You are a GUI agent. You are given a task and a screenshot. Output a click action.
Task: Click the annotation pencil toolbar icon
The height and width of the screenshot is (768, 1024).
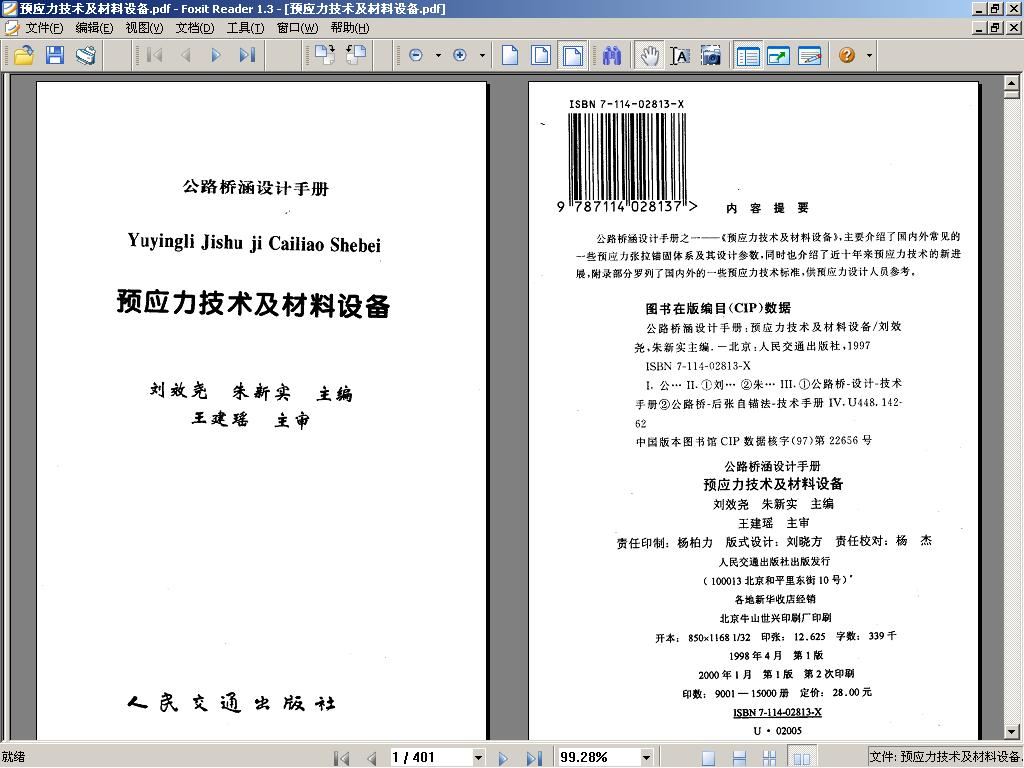810,56
